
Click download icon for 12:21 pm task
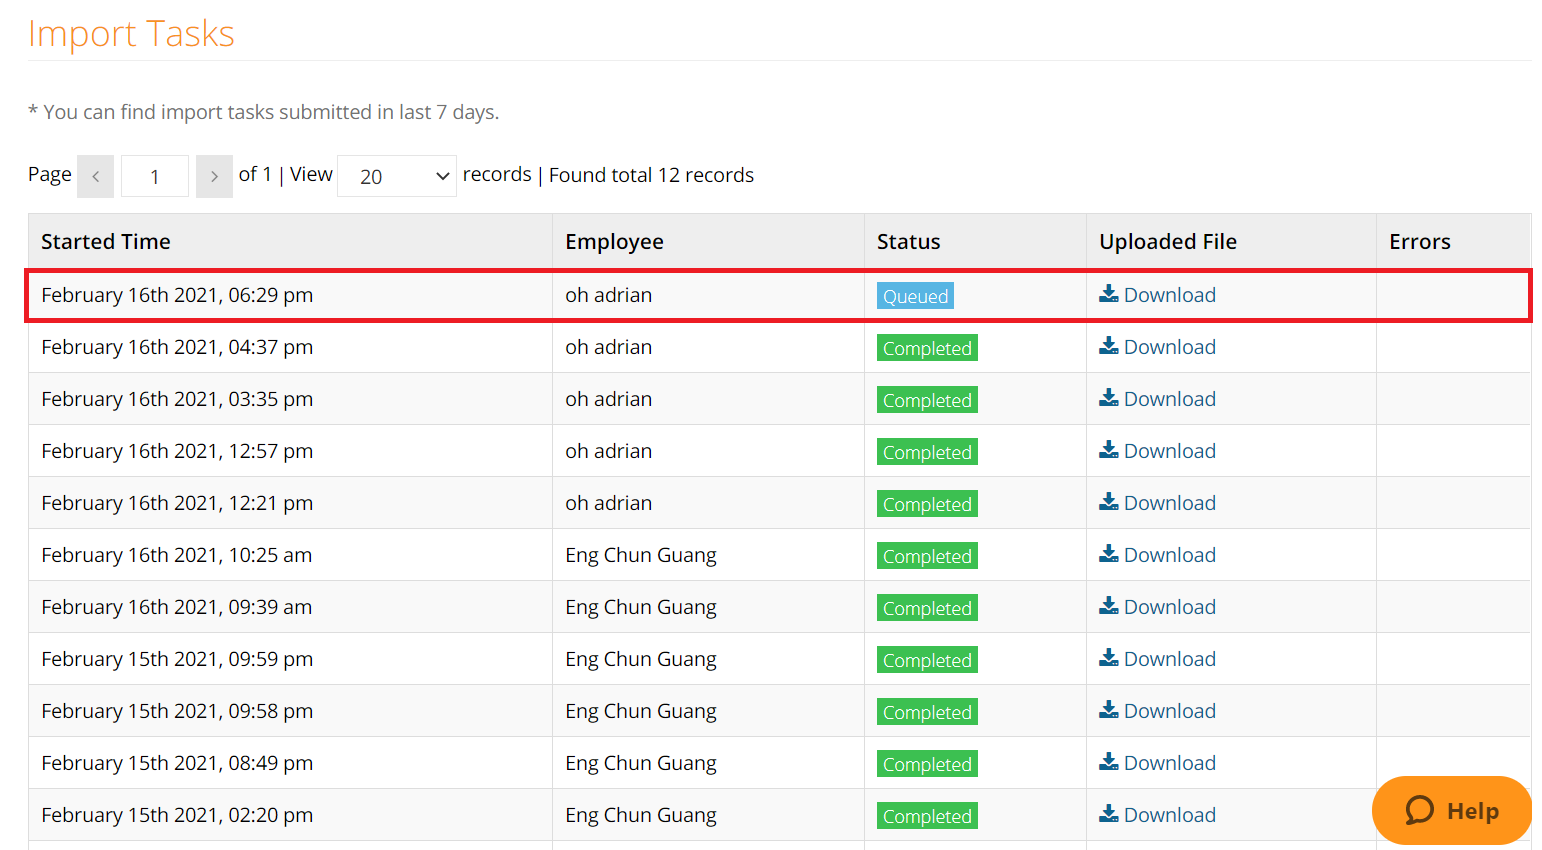(x=1108, y=502)
